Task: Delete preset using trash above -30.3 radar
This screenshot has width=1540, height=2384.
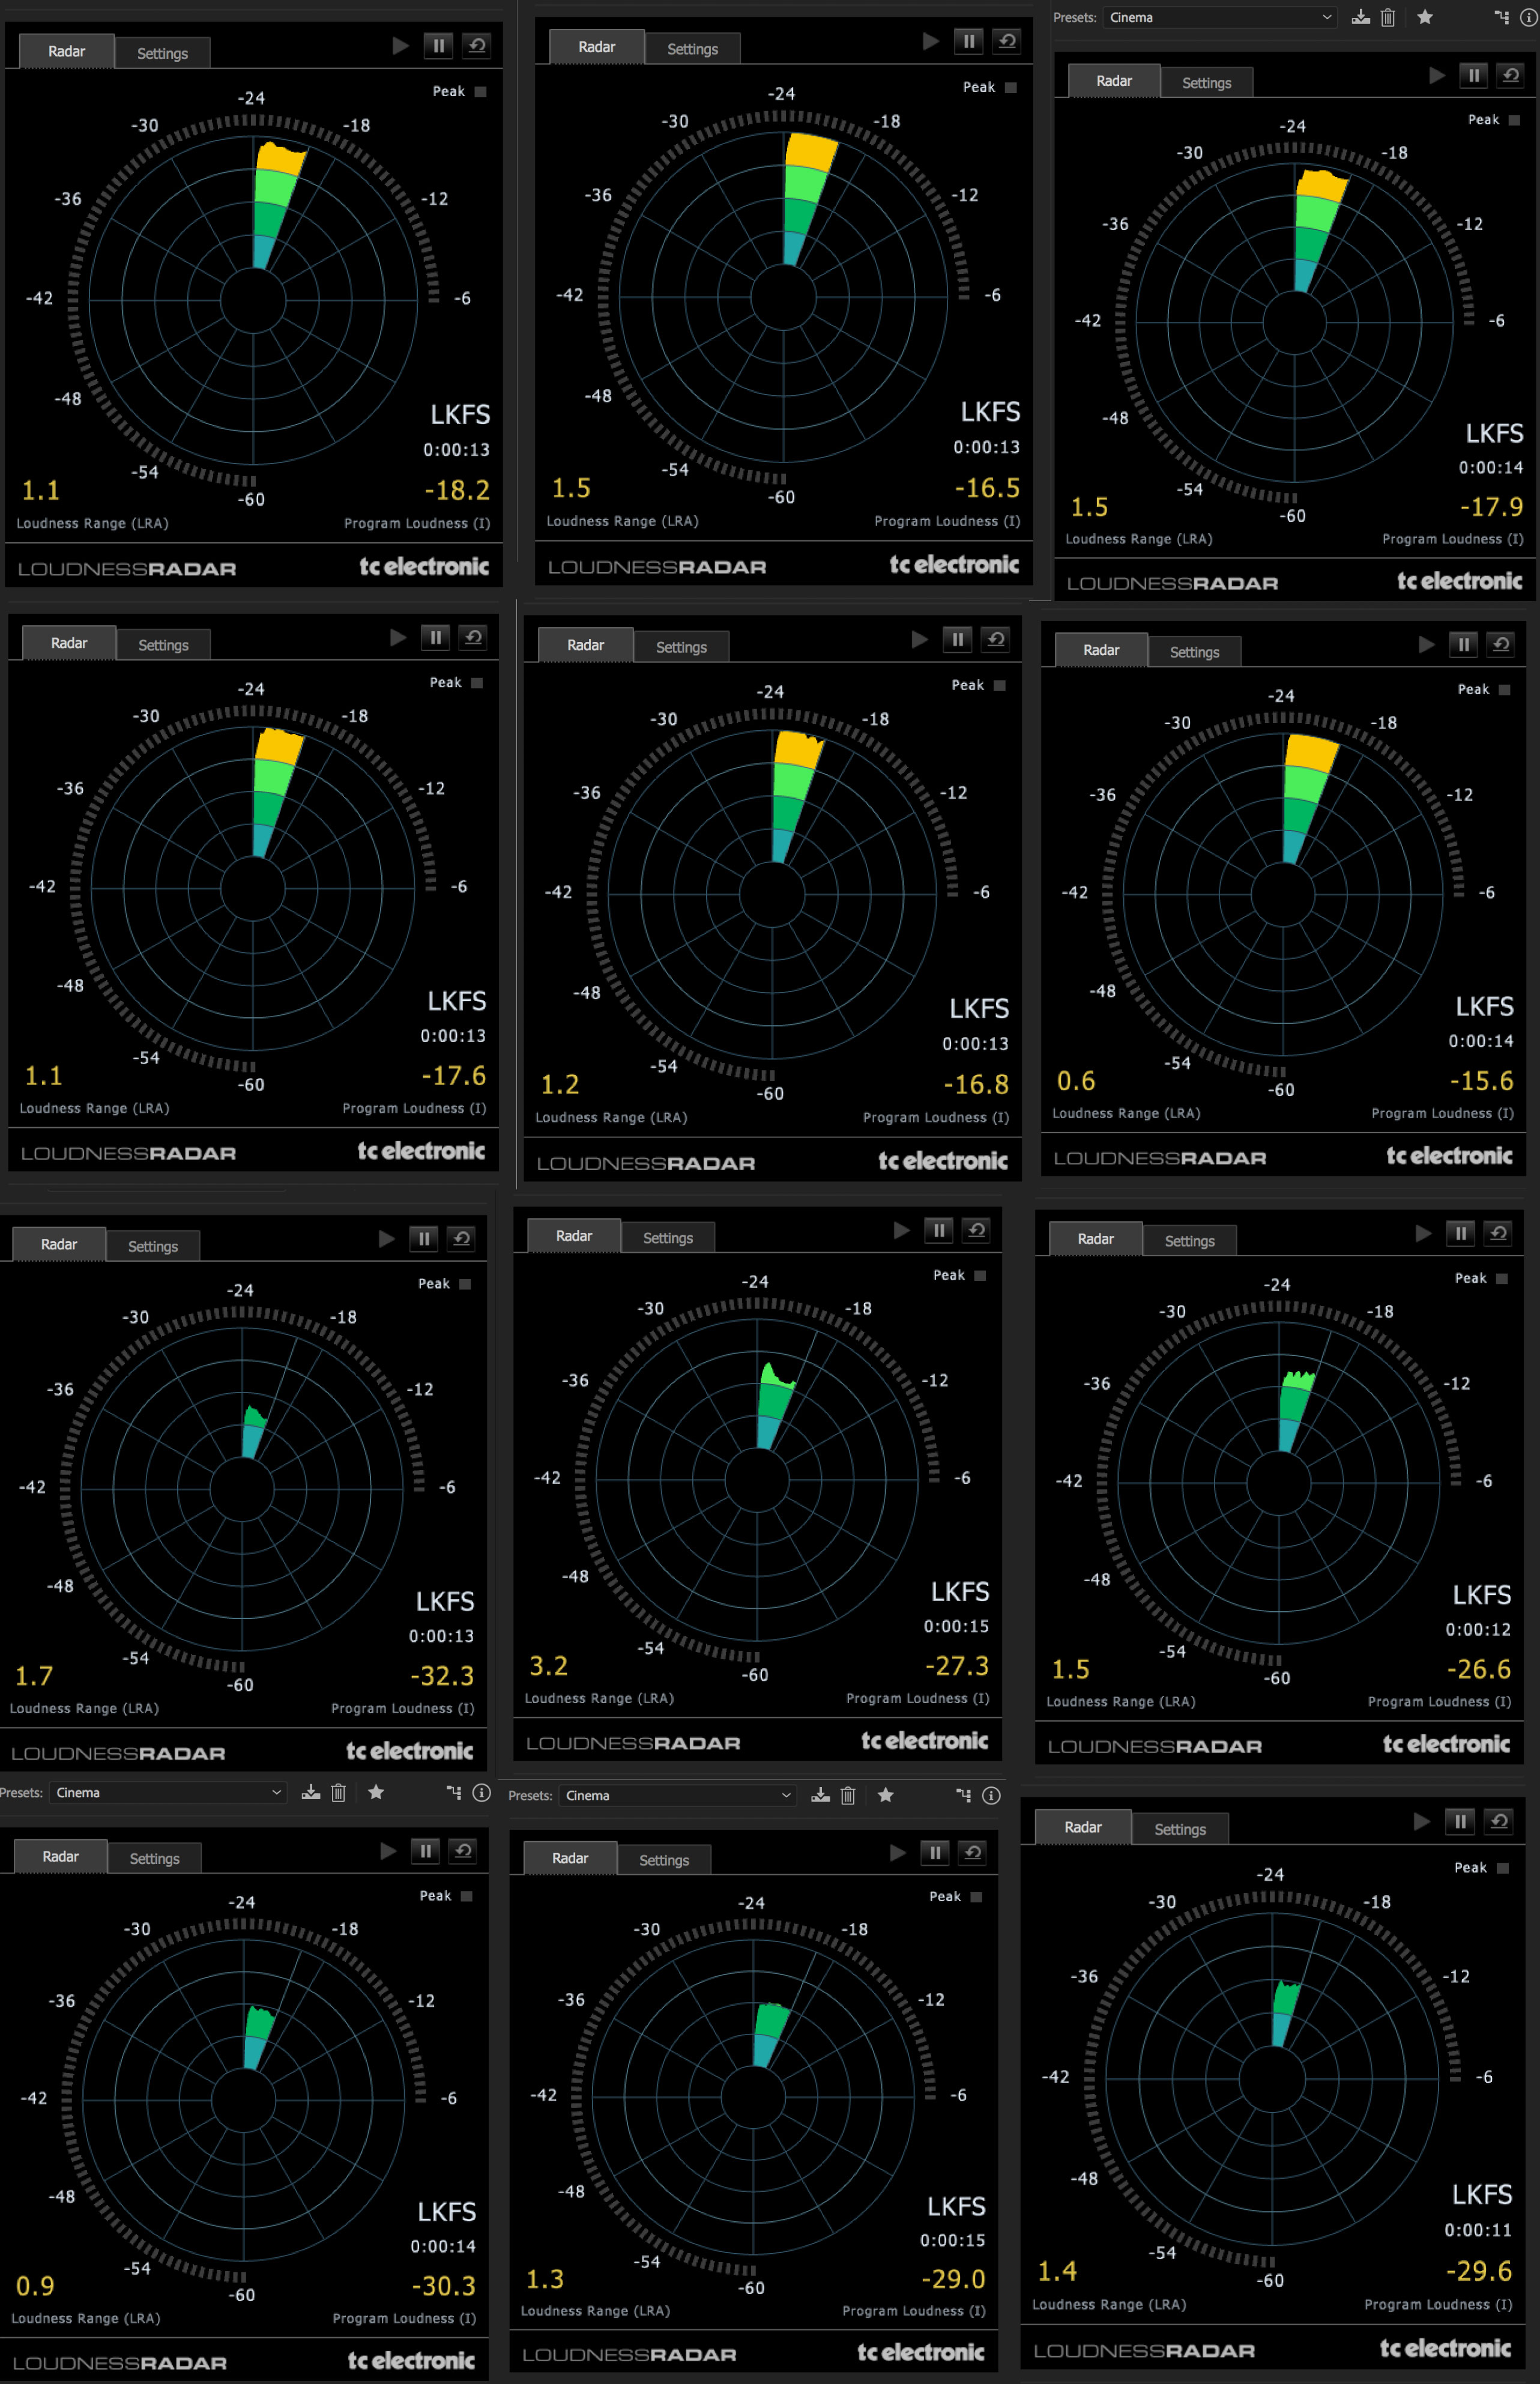Action: pyautogui.click(x=338, y=1793)
